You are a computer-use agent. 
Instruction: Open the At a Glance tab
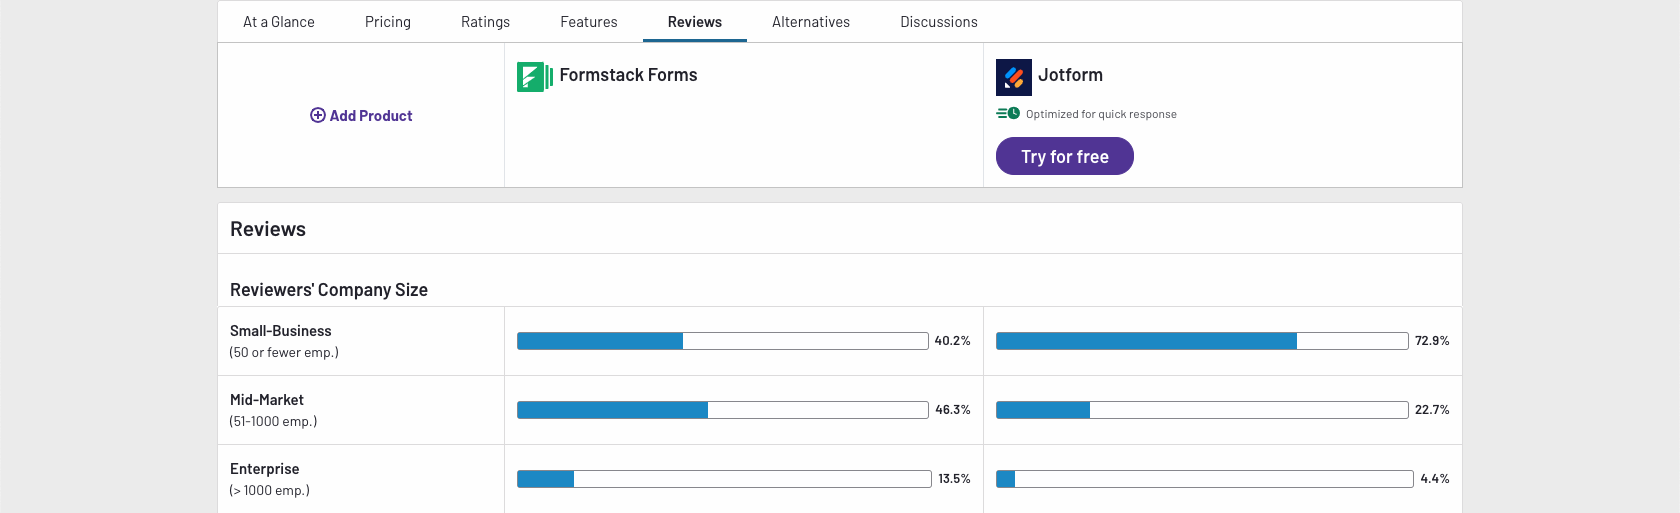[x=279, y=22]
